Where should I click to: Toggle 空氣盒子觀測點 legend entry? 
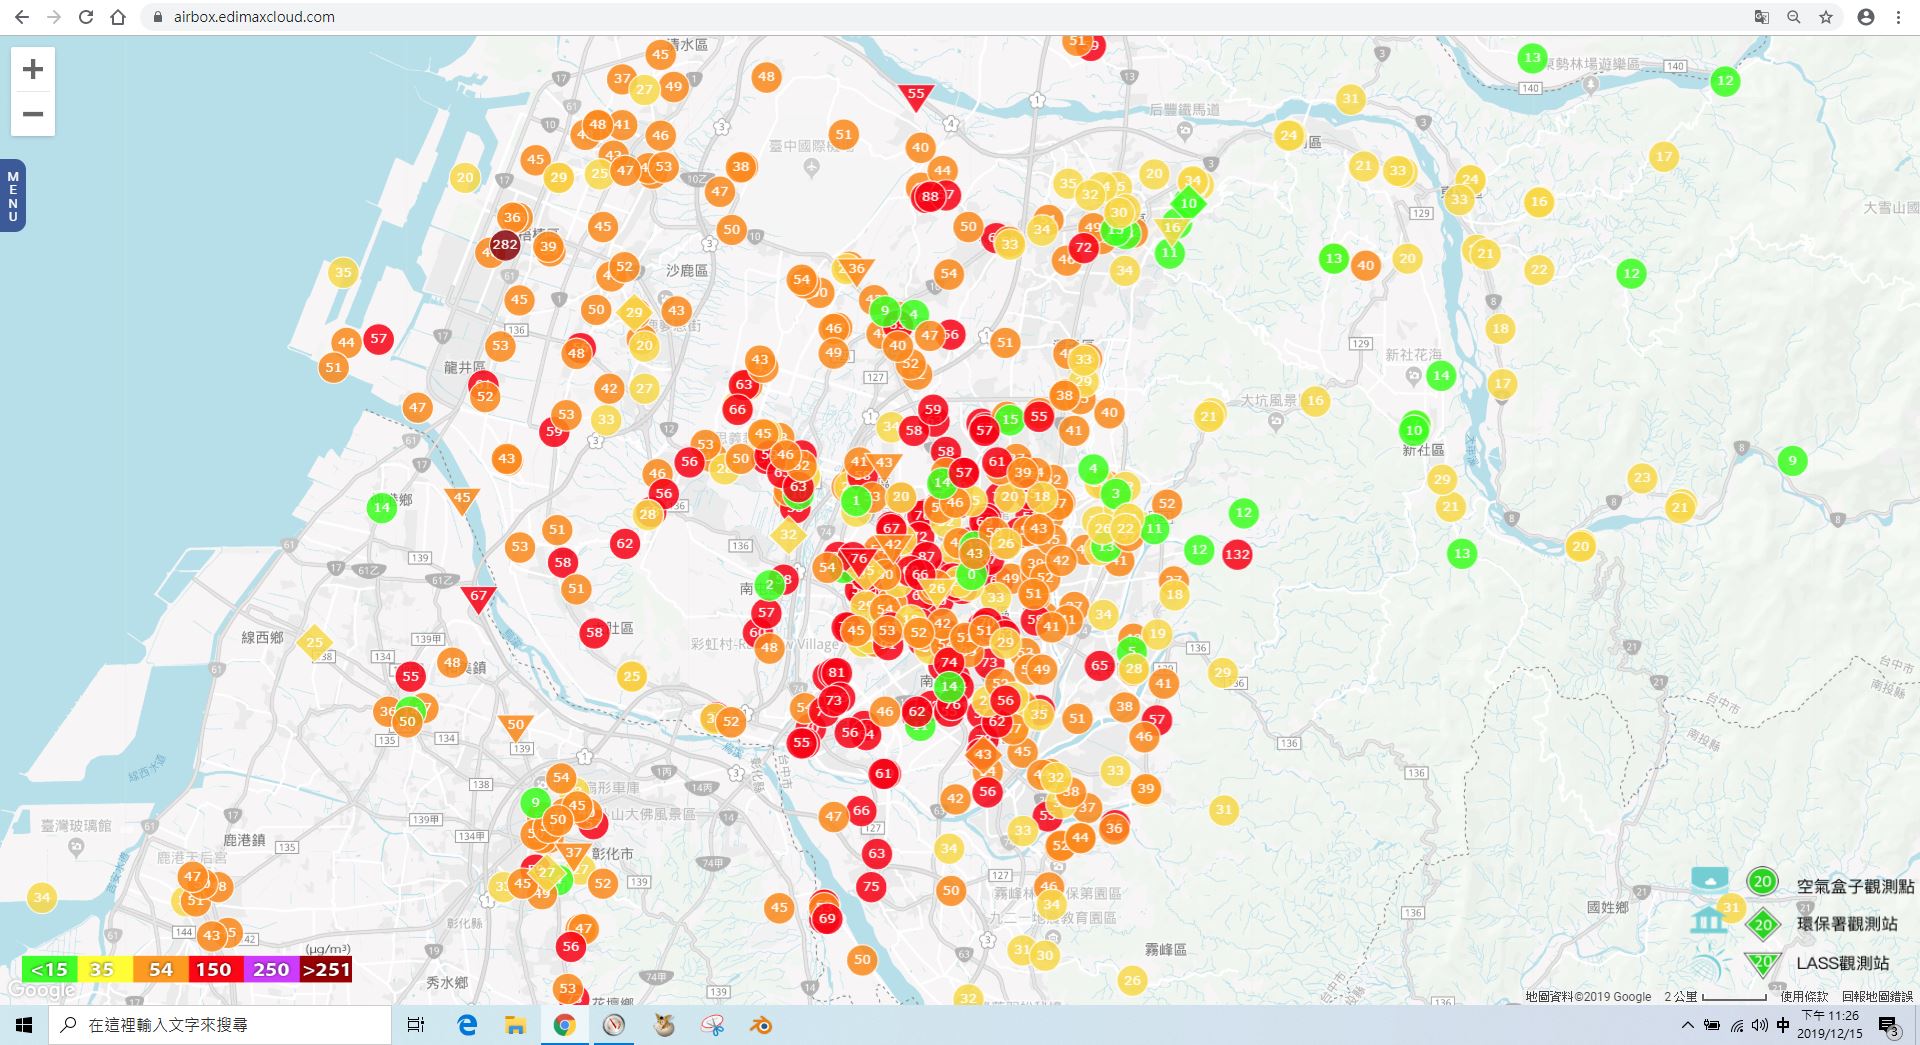click(x=1855, y=886)
